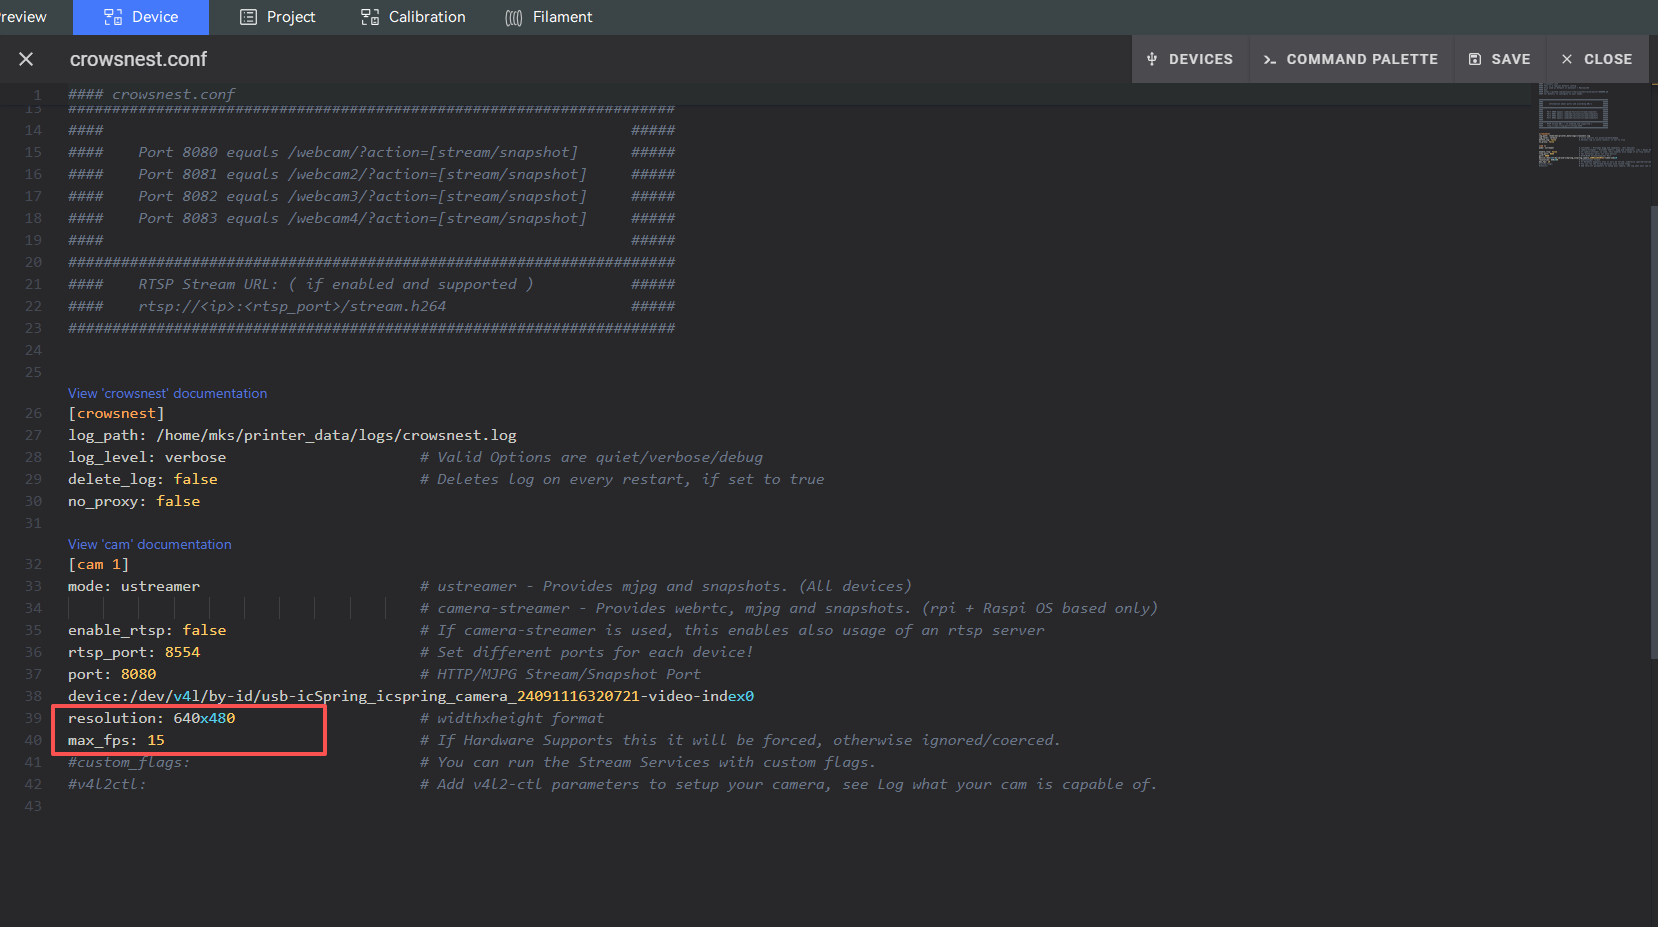Switch to the partially visible review tab
1658x927 pixels.
(x=23, y=17)
